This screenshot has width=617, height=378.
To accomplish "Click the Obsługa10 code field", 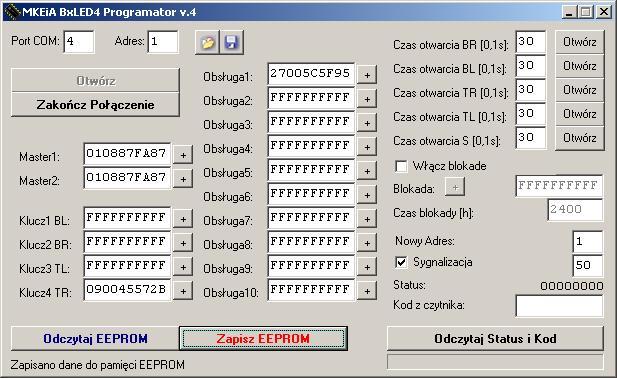I will pos(311,290).
